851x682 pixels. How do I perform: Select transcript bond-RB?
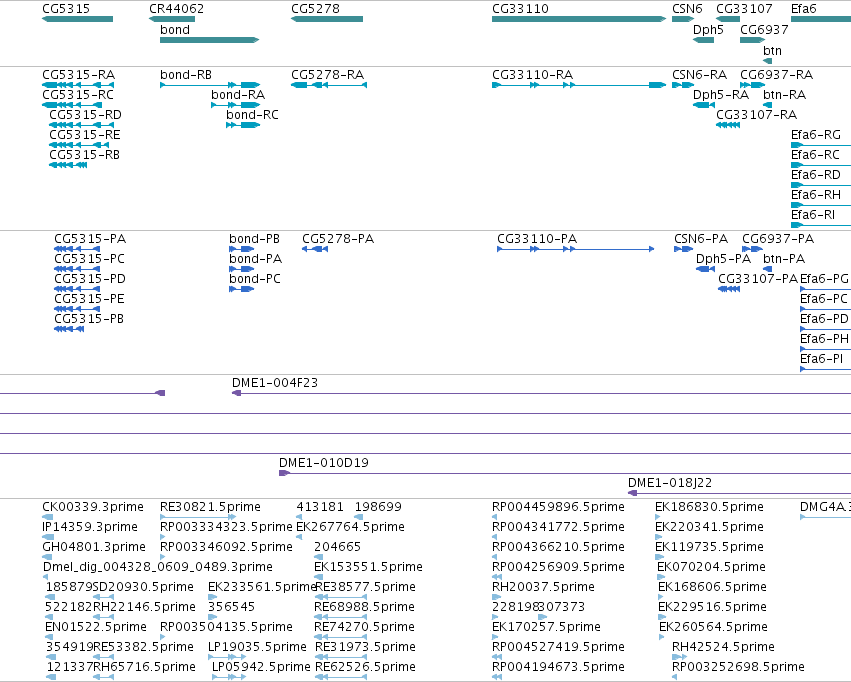210,85
